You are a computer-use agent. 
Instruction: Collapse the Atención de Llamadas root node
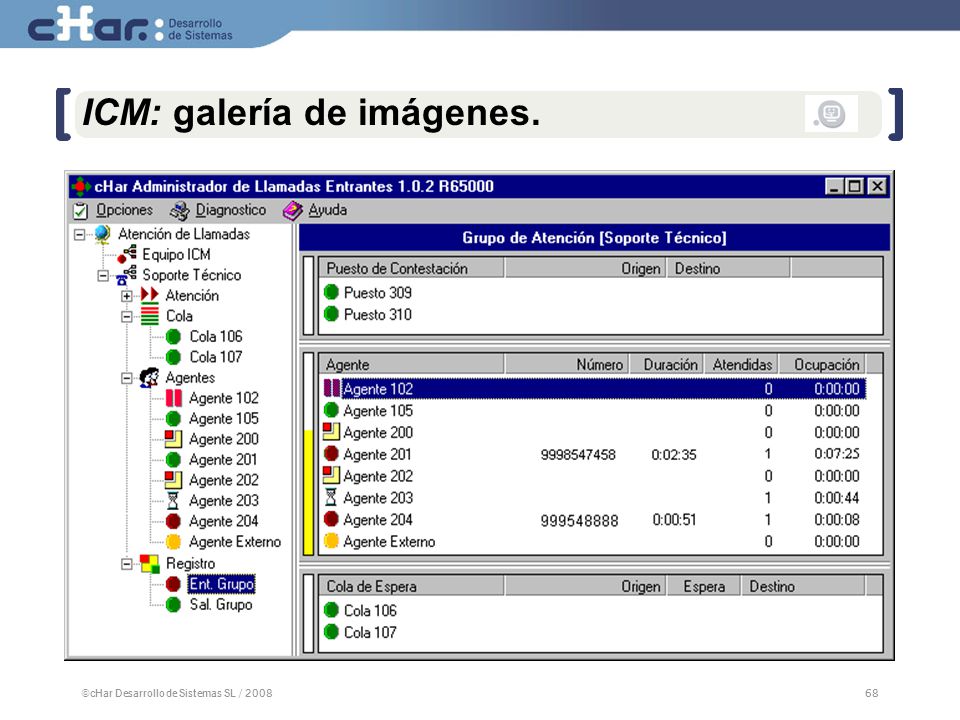[80, 234]
